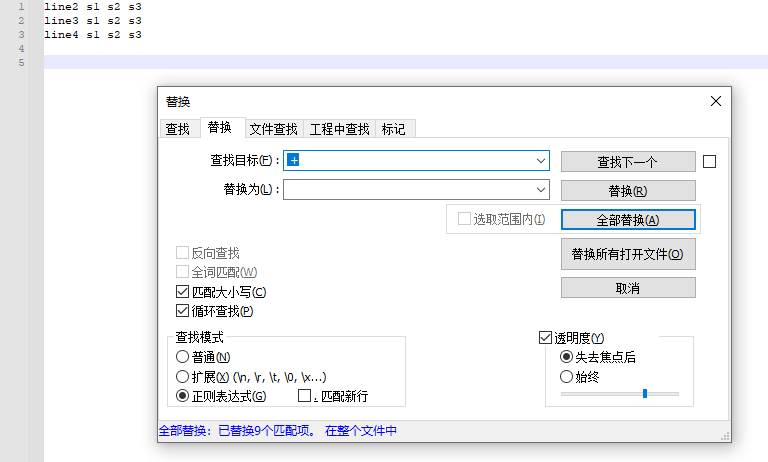Enable the 匹配新行 checkbox
The height and width of the screenshot is (462, 768).
tap(305, 396)
